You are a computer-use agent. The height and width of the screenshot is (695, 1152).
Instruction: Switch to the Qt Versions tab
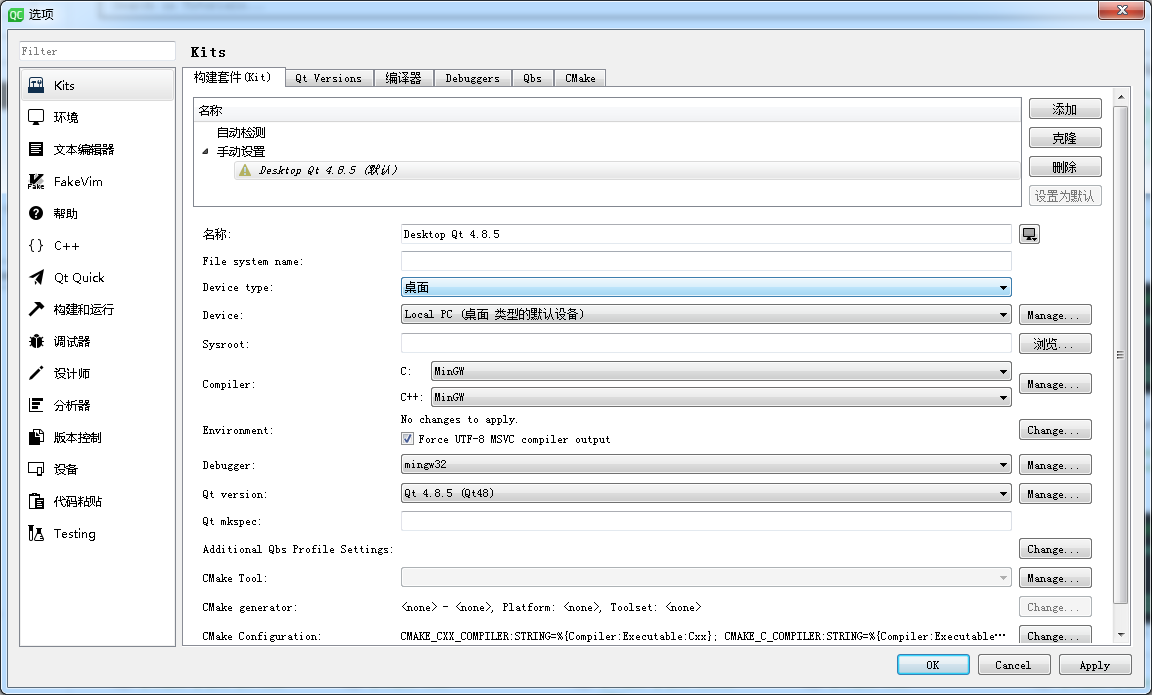328,77
